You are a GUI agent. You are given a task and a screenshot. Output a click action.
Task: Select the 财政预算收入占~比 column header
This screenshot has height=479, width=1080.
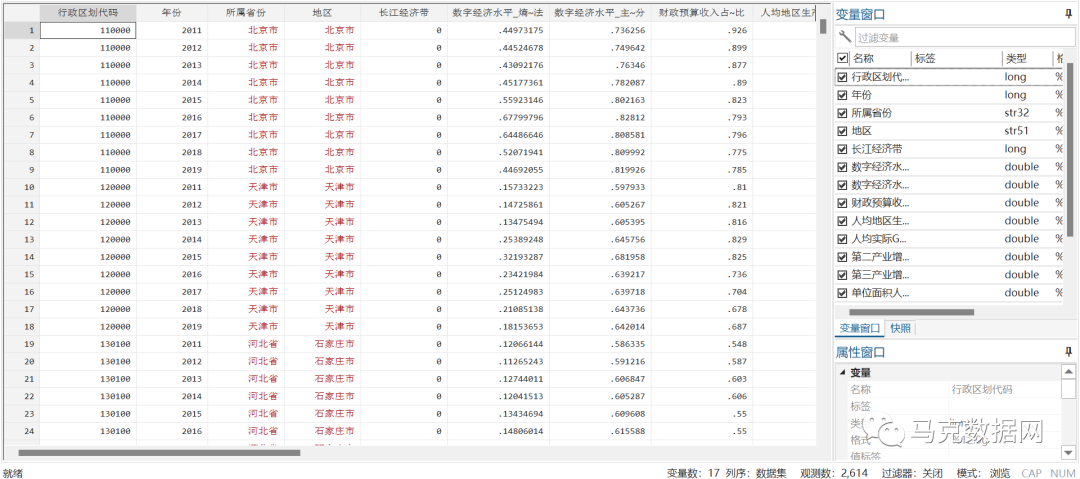702,12
